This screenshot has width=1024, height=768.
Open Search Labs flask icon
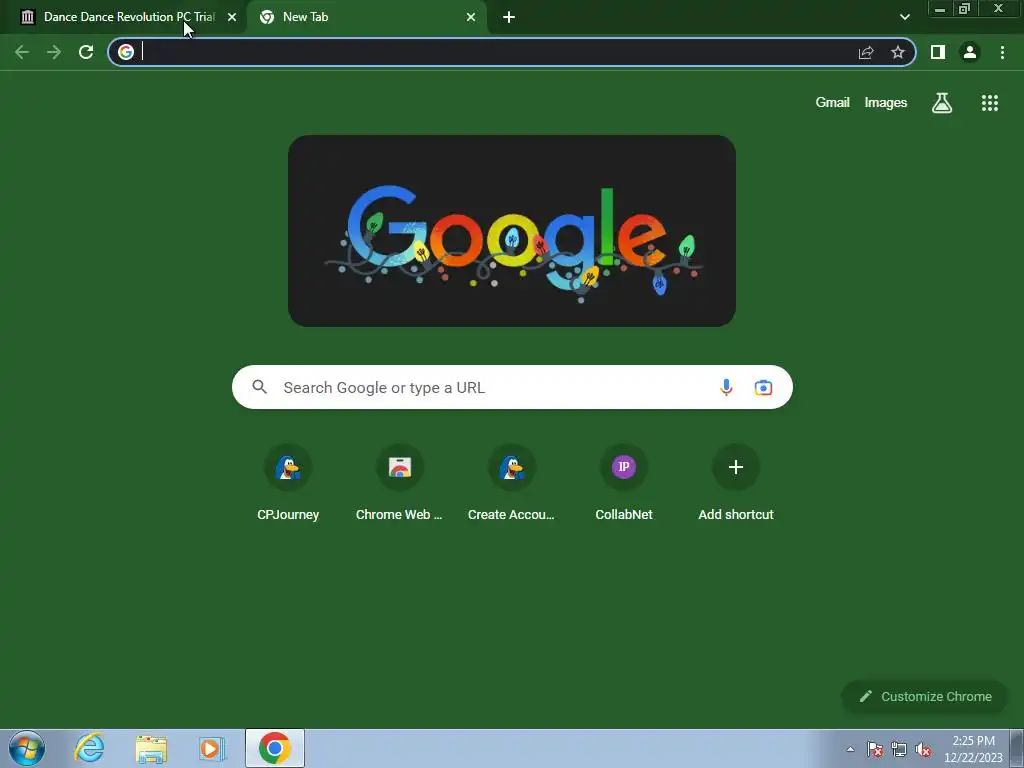(x=942, y=103)
